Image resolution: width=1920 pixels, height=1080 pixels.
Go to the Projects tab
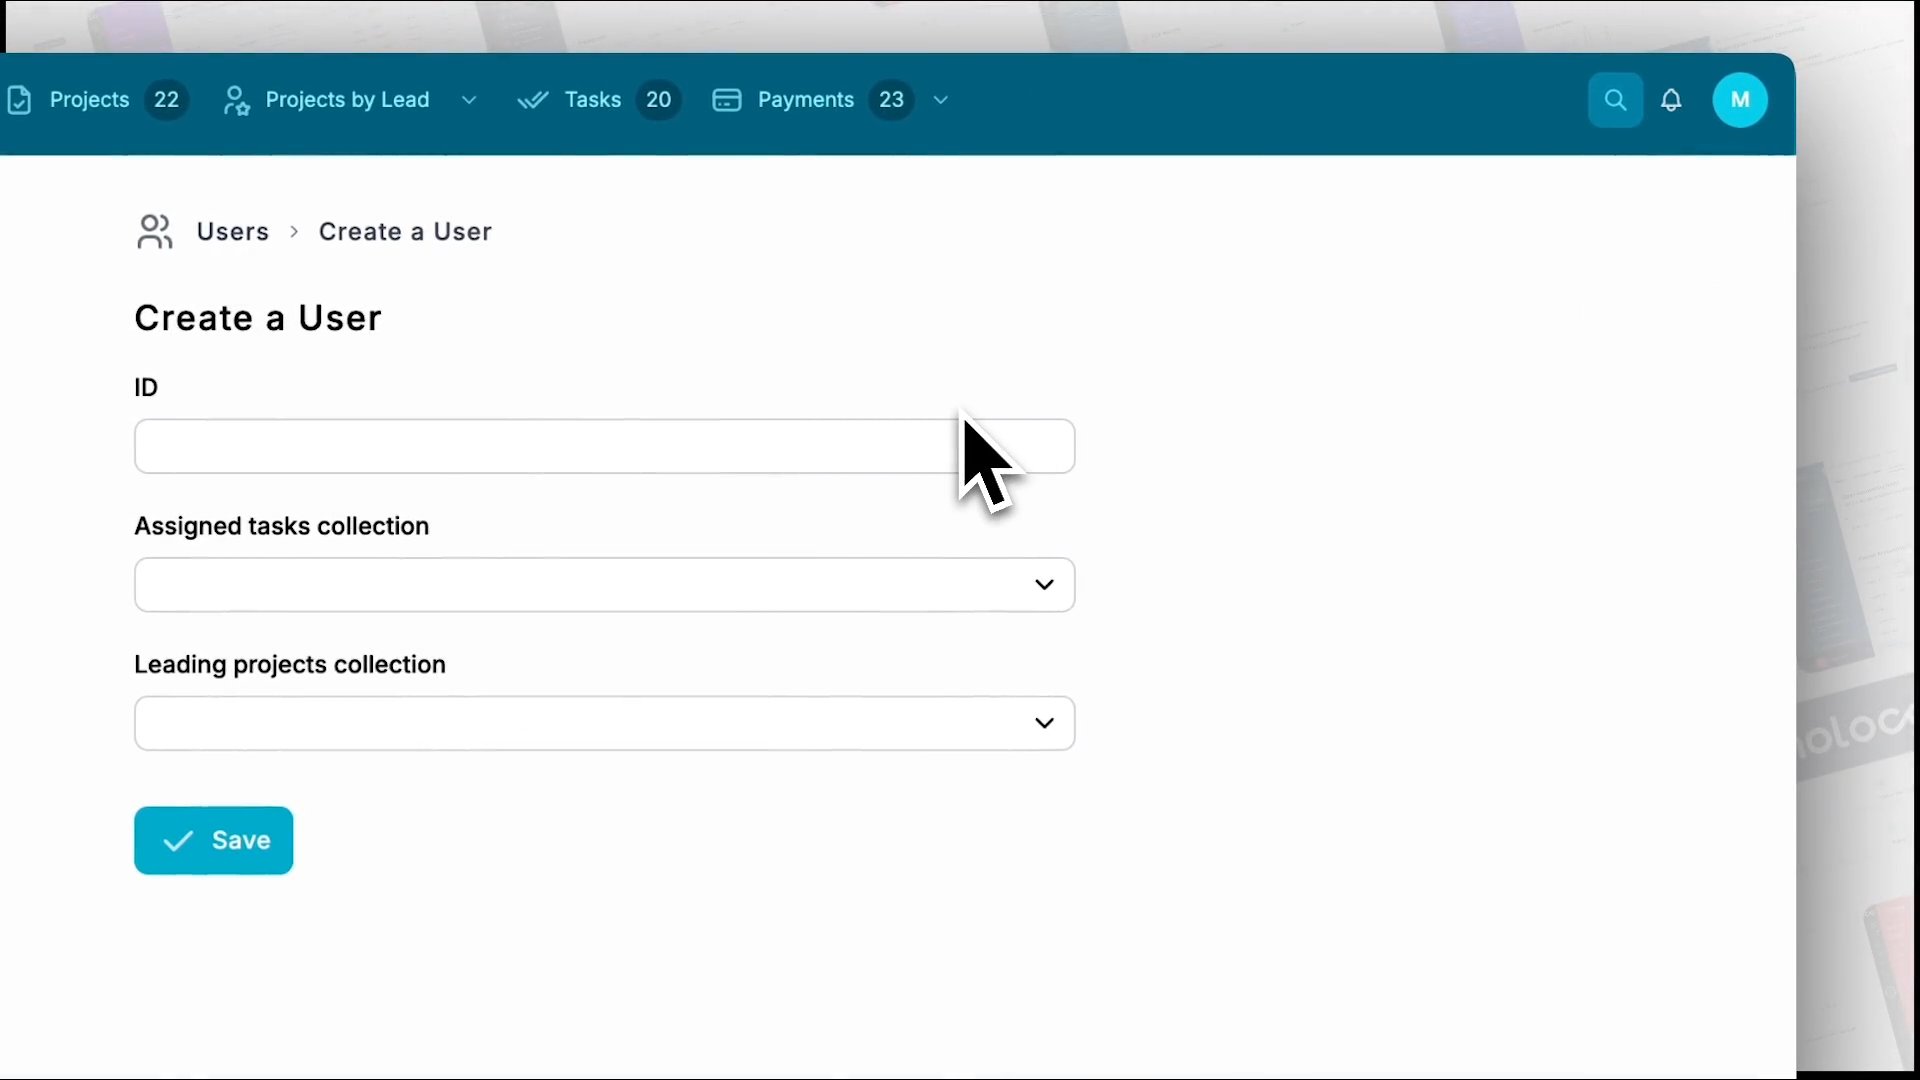click(x=89, y=100)
